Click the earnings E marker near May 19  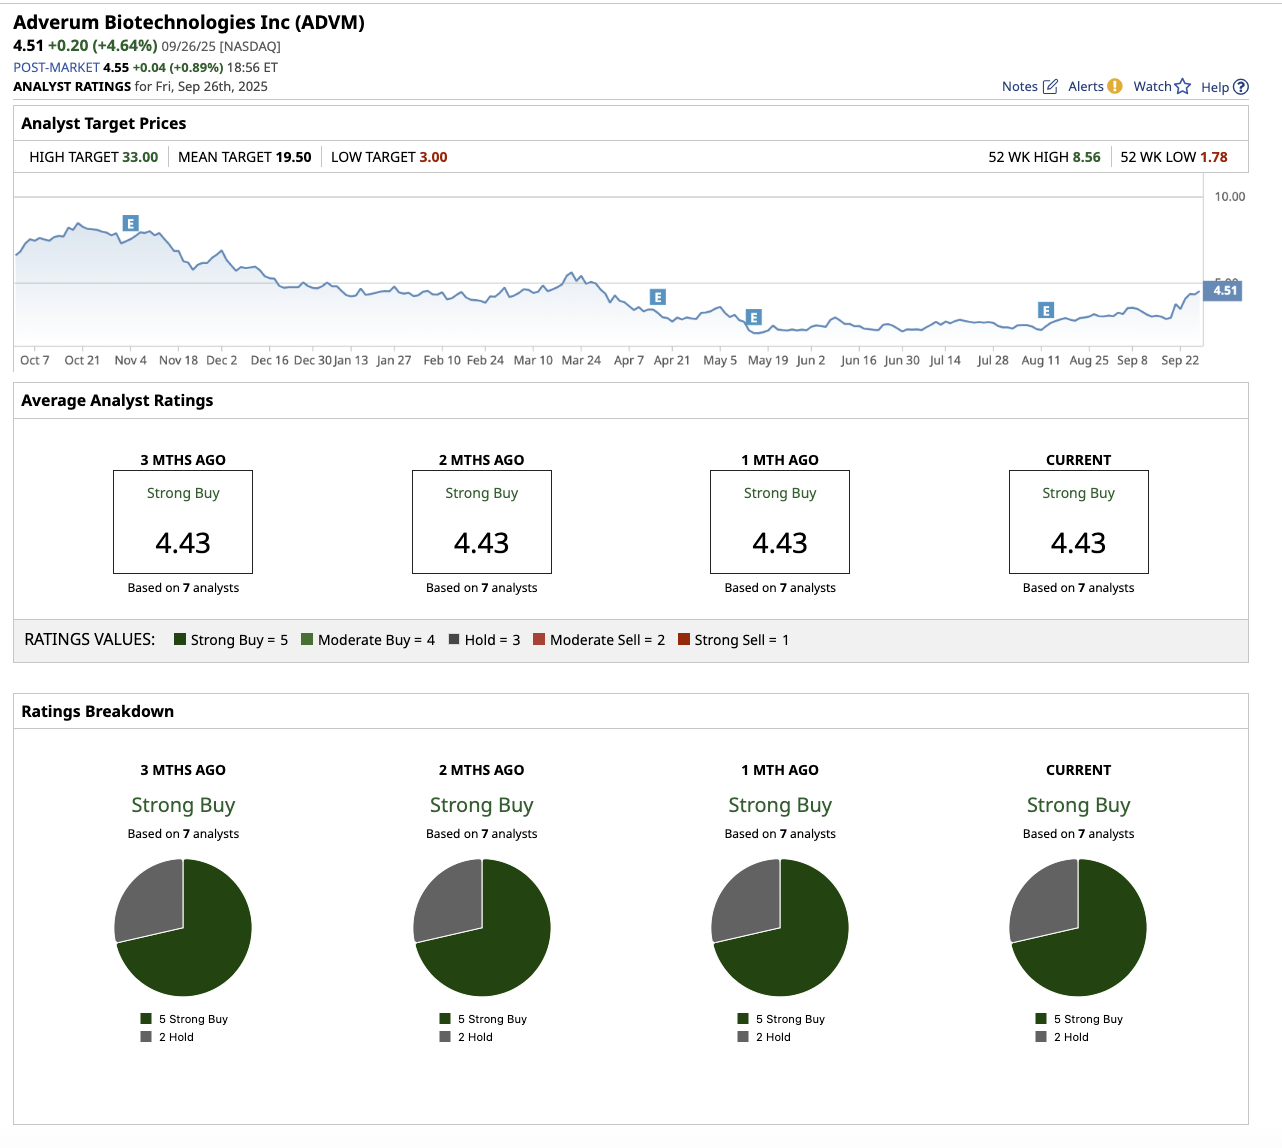tap(754, 317)
